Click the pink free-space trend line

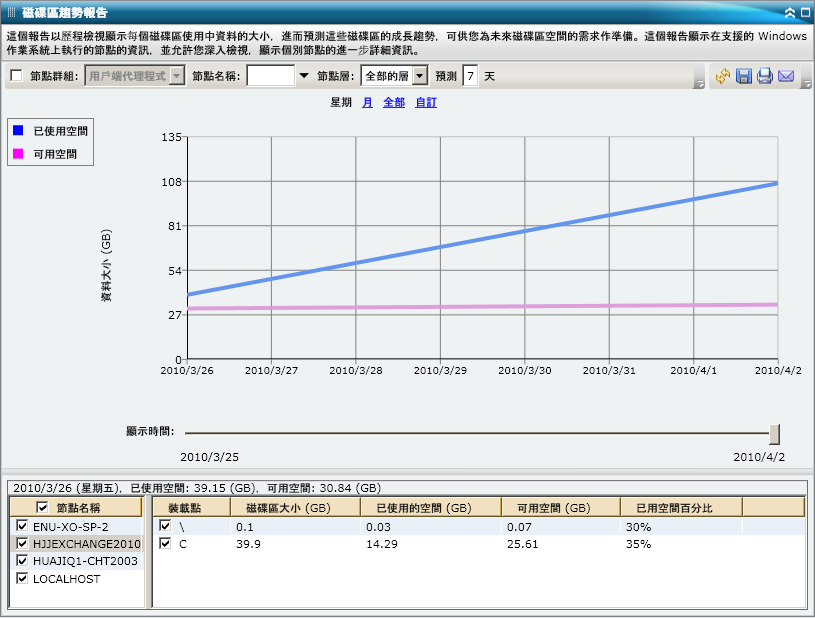click(482, 307)
